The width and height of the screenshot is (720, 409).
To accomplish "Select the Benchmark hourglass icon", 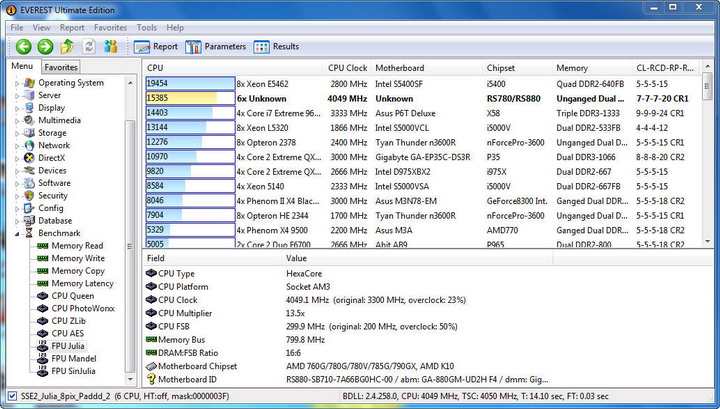I will pyautogui.click(x=29, y=233).
